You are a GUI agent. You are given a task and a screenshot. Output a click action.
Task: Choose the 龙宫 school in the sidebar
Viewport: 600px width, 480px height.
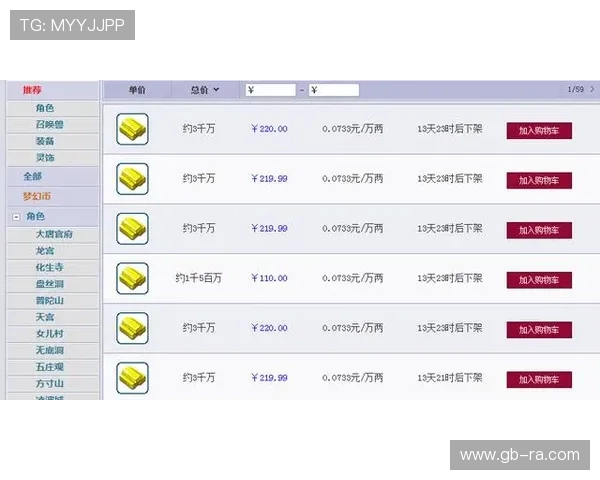click(45, 251)
